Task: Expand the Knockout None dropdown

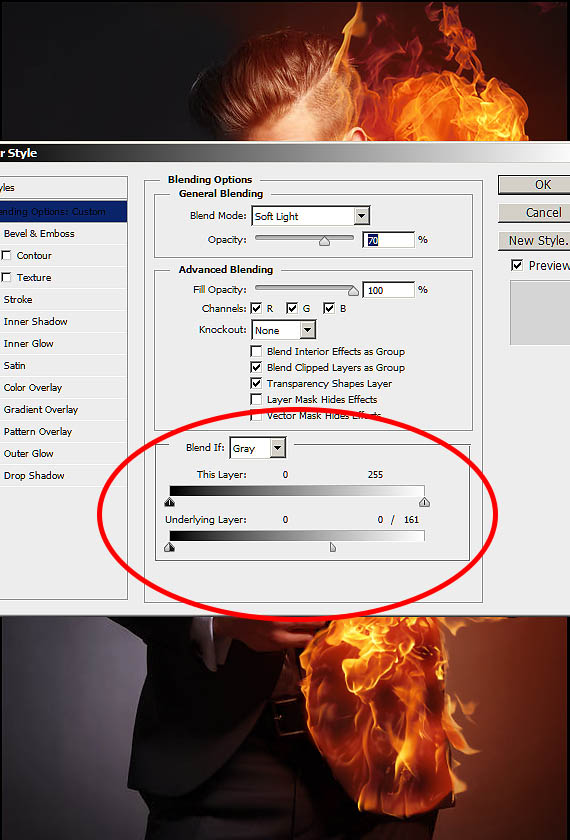Action: (283, 331)
